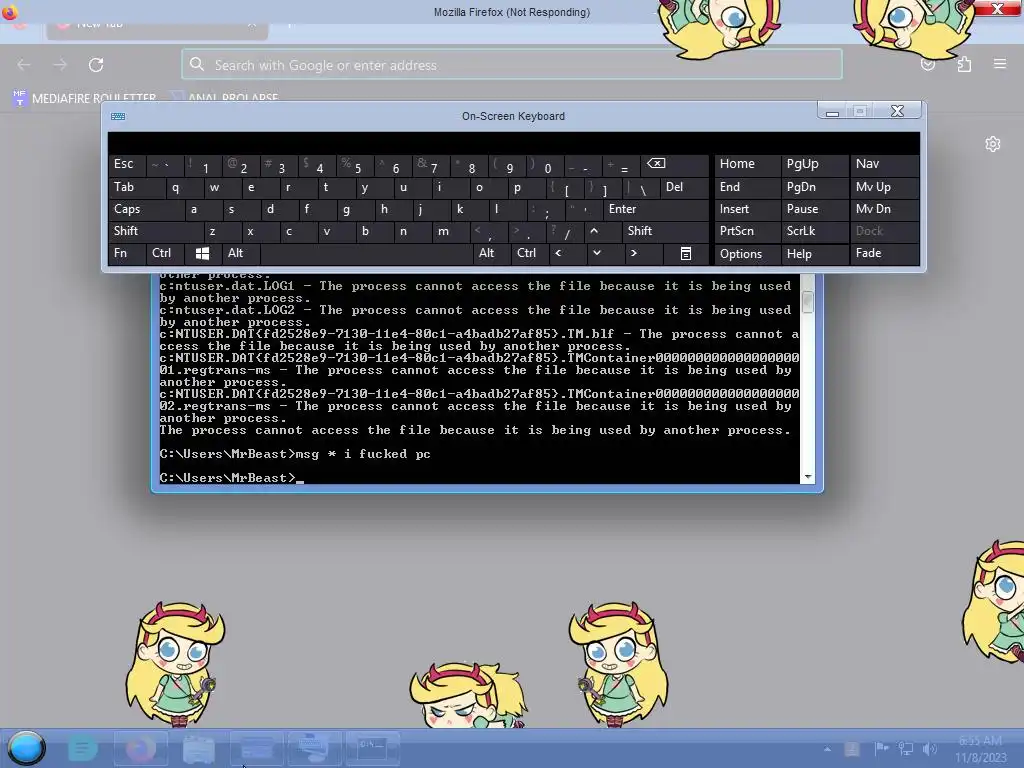Click the Enter key on the keyboard
The width and height of the screenshot is (1024, 768).
click(x=655, y=210)
